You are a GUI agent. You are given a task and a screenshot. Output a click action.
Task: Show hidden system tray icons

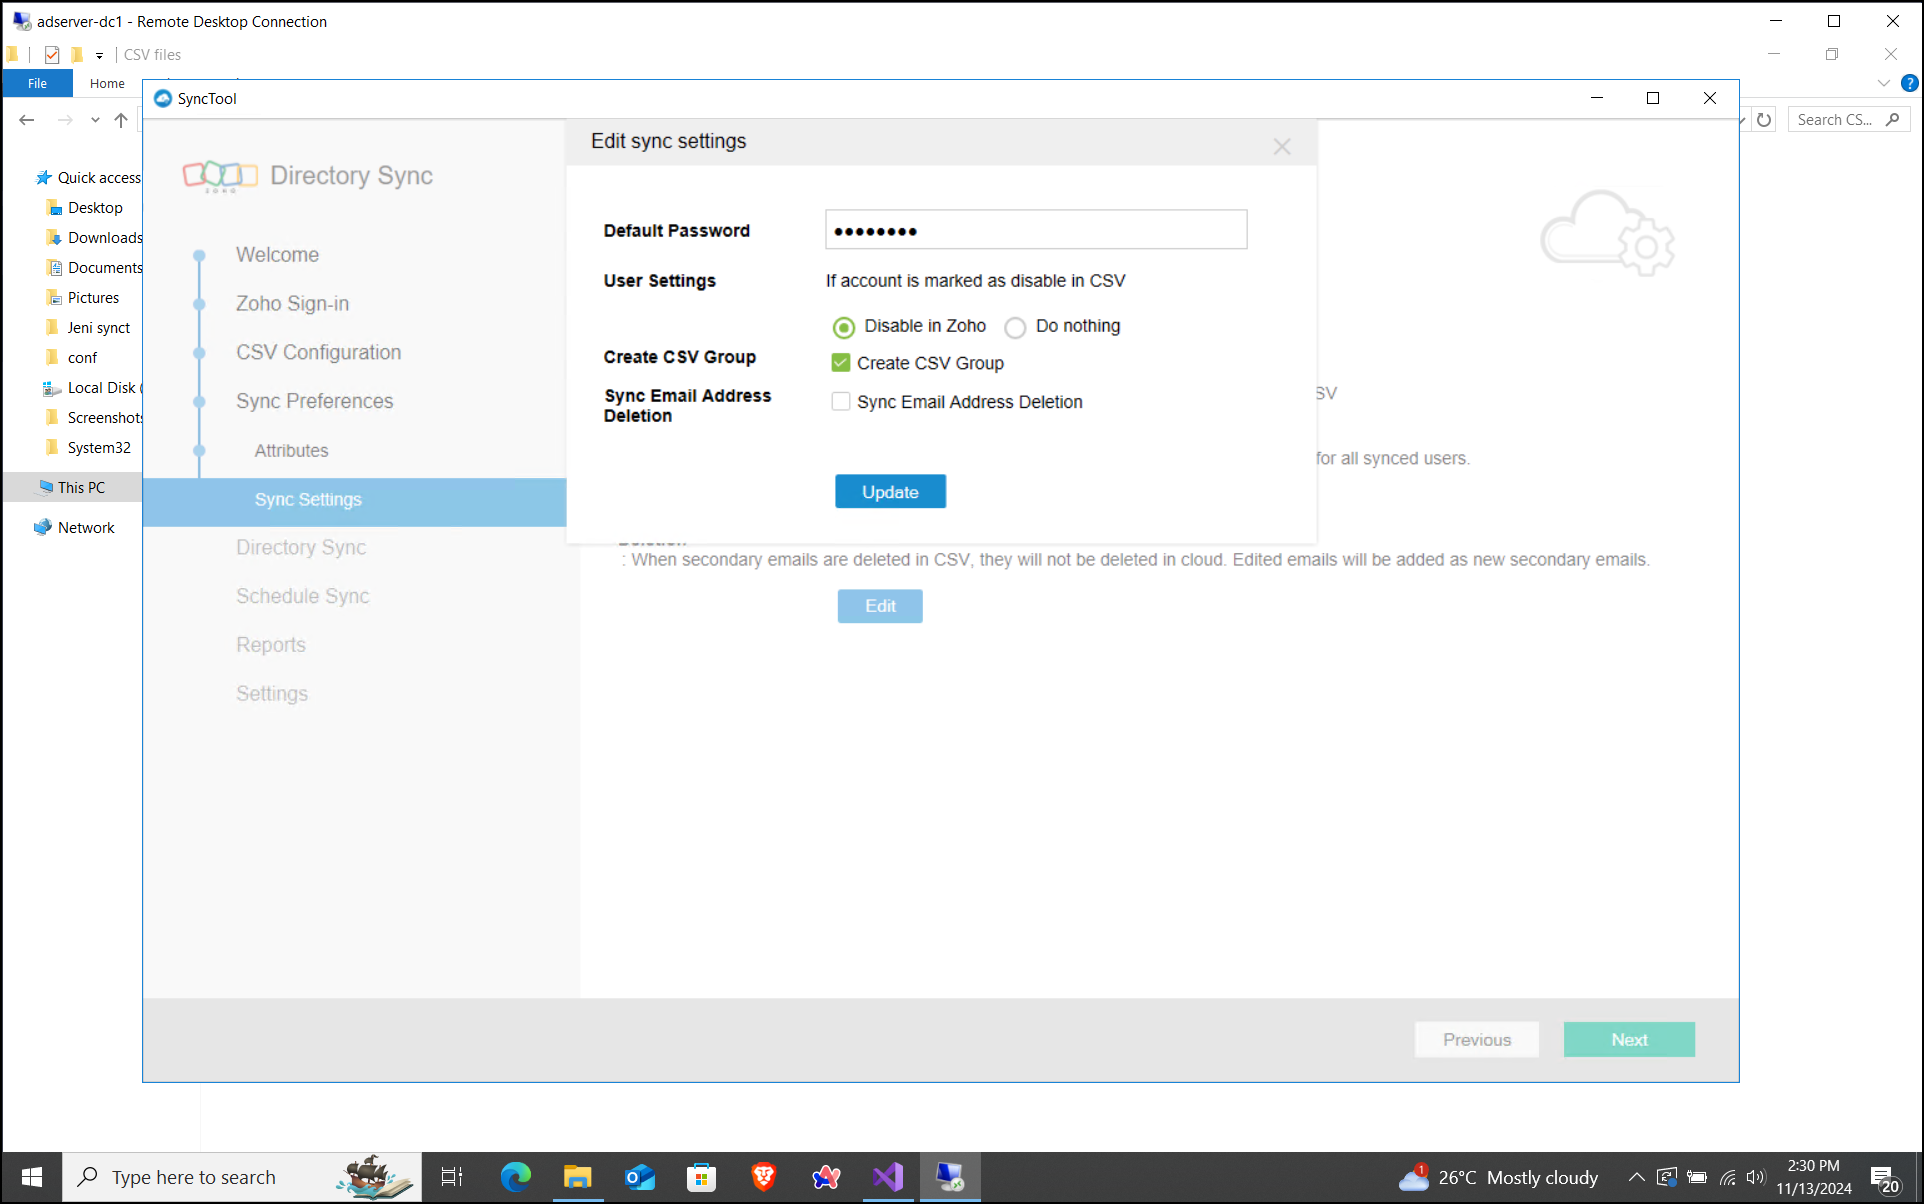[1636, 1177]
